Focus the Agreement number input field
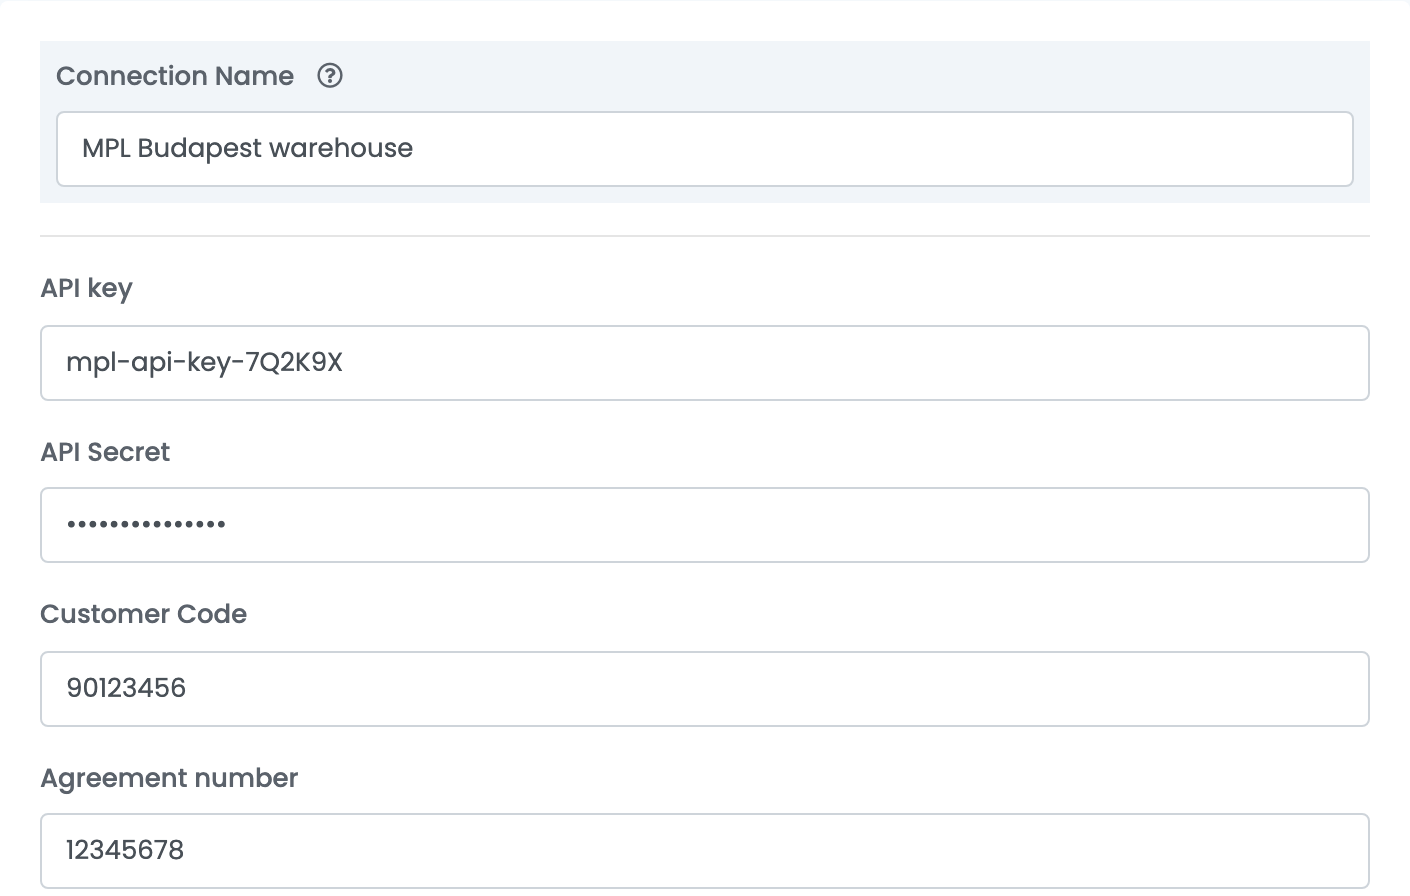Image resolution: width=1410 pixels, height=896 pixels. [x=705, y=851]
